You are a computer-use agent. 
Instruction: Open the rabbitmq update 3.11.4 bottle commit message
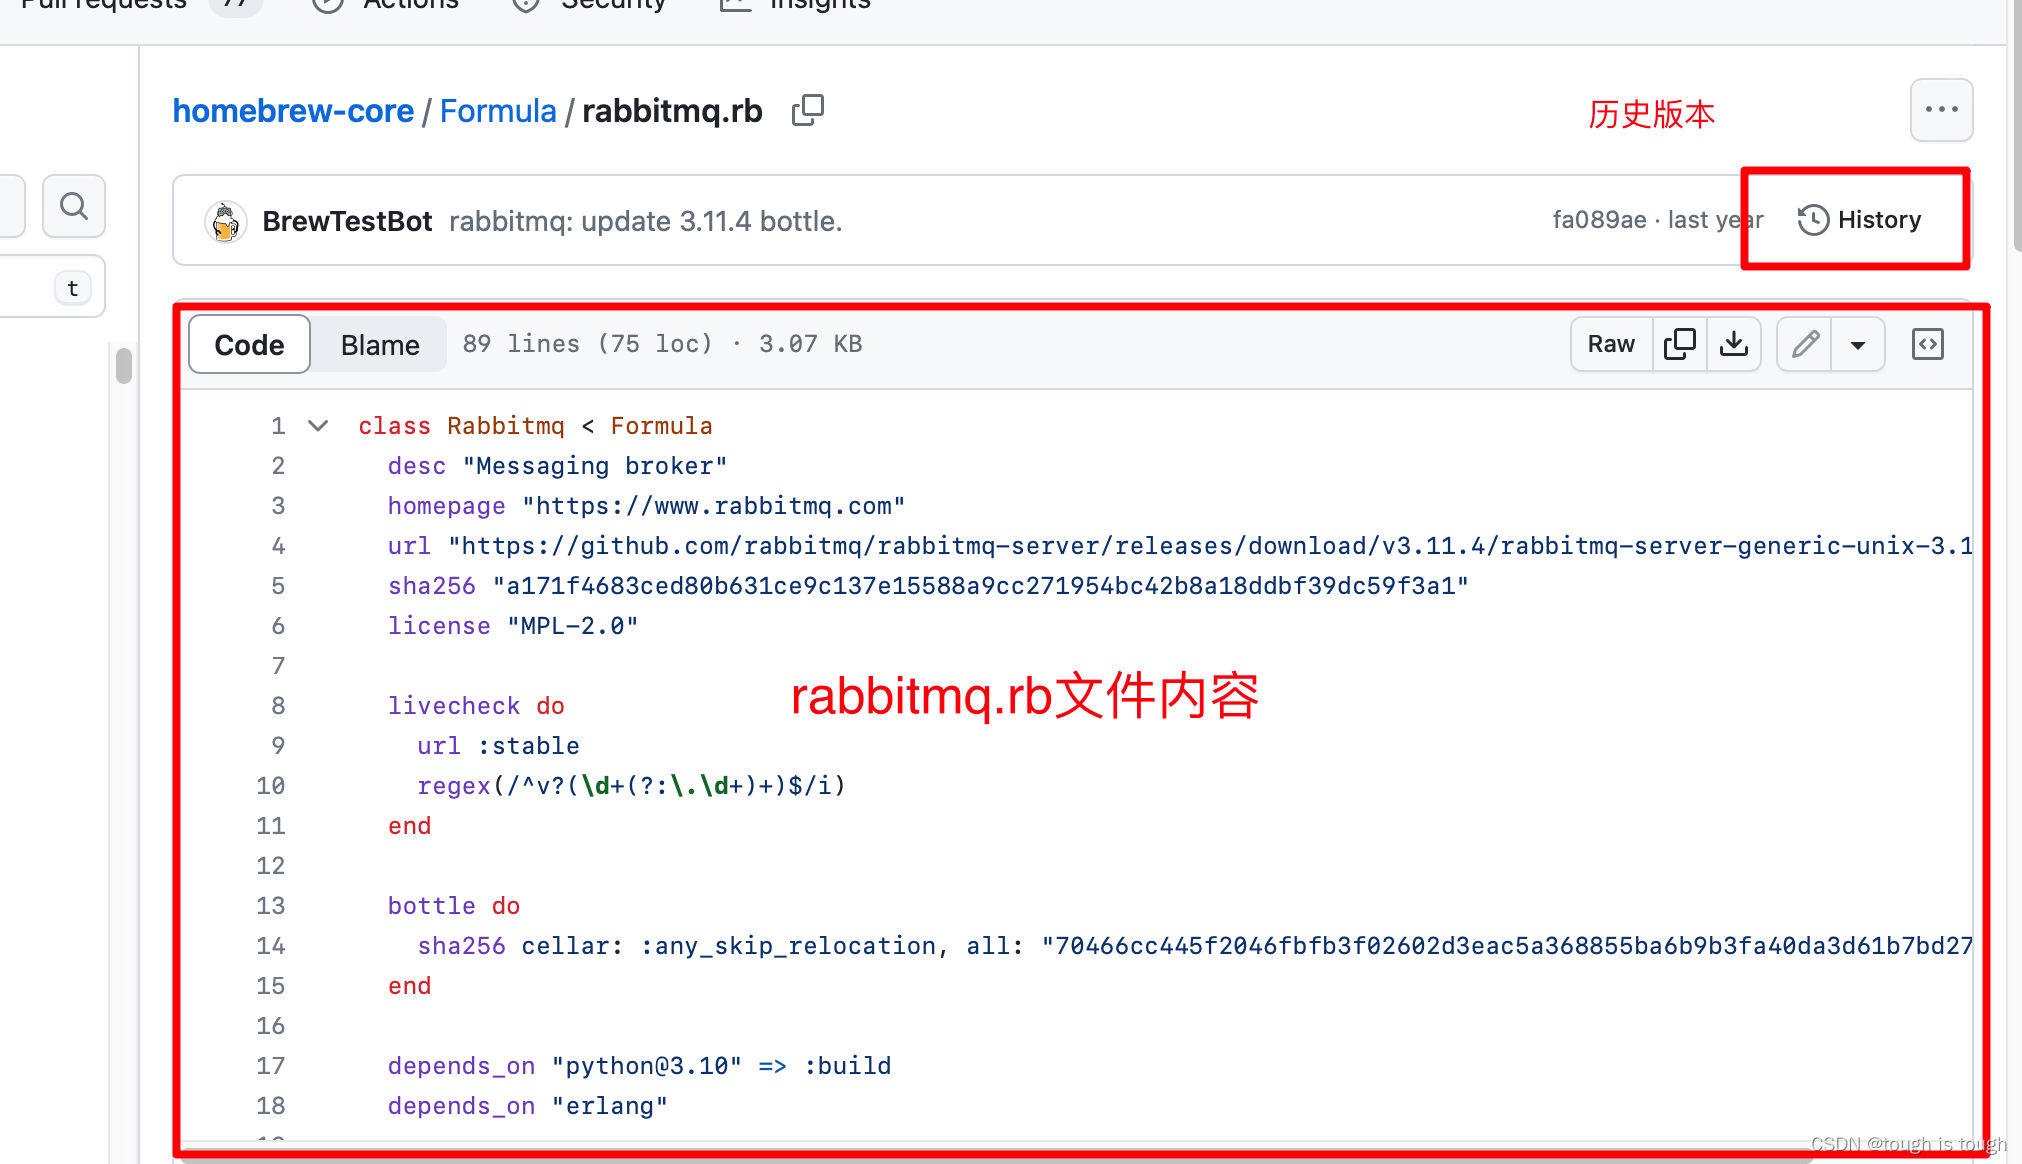click(x=645, y=221)
